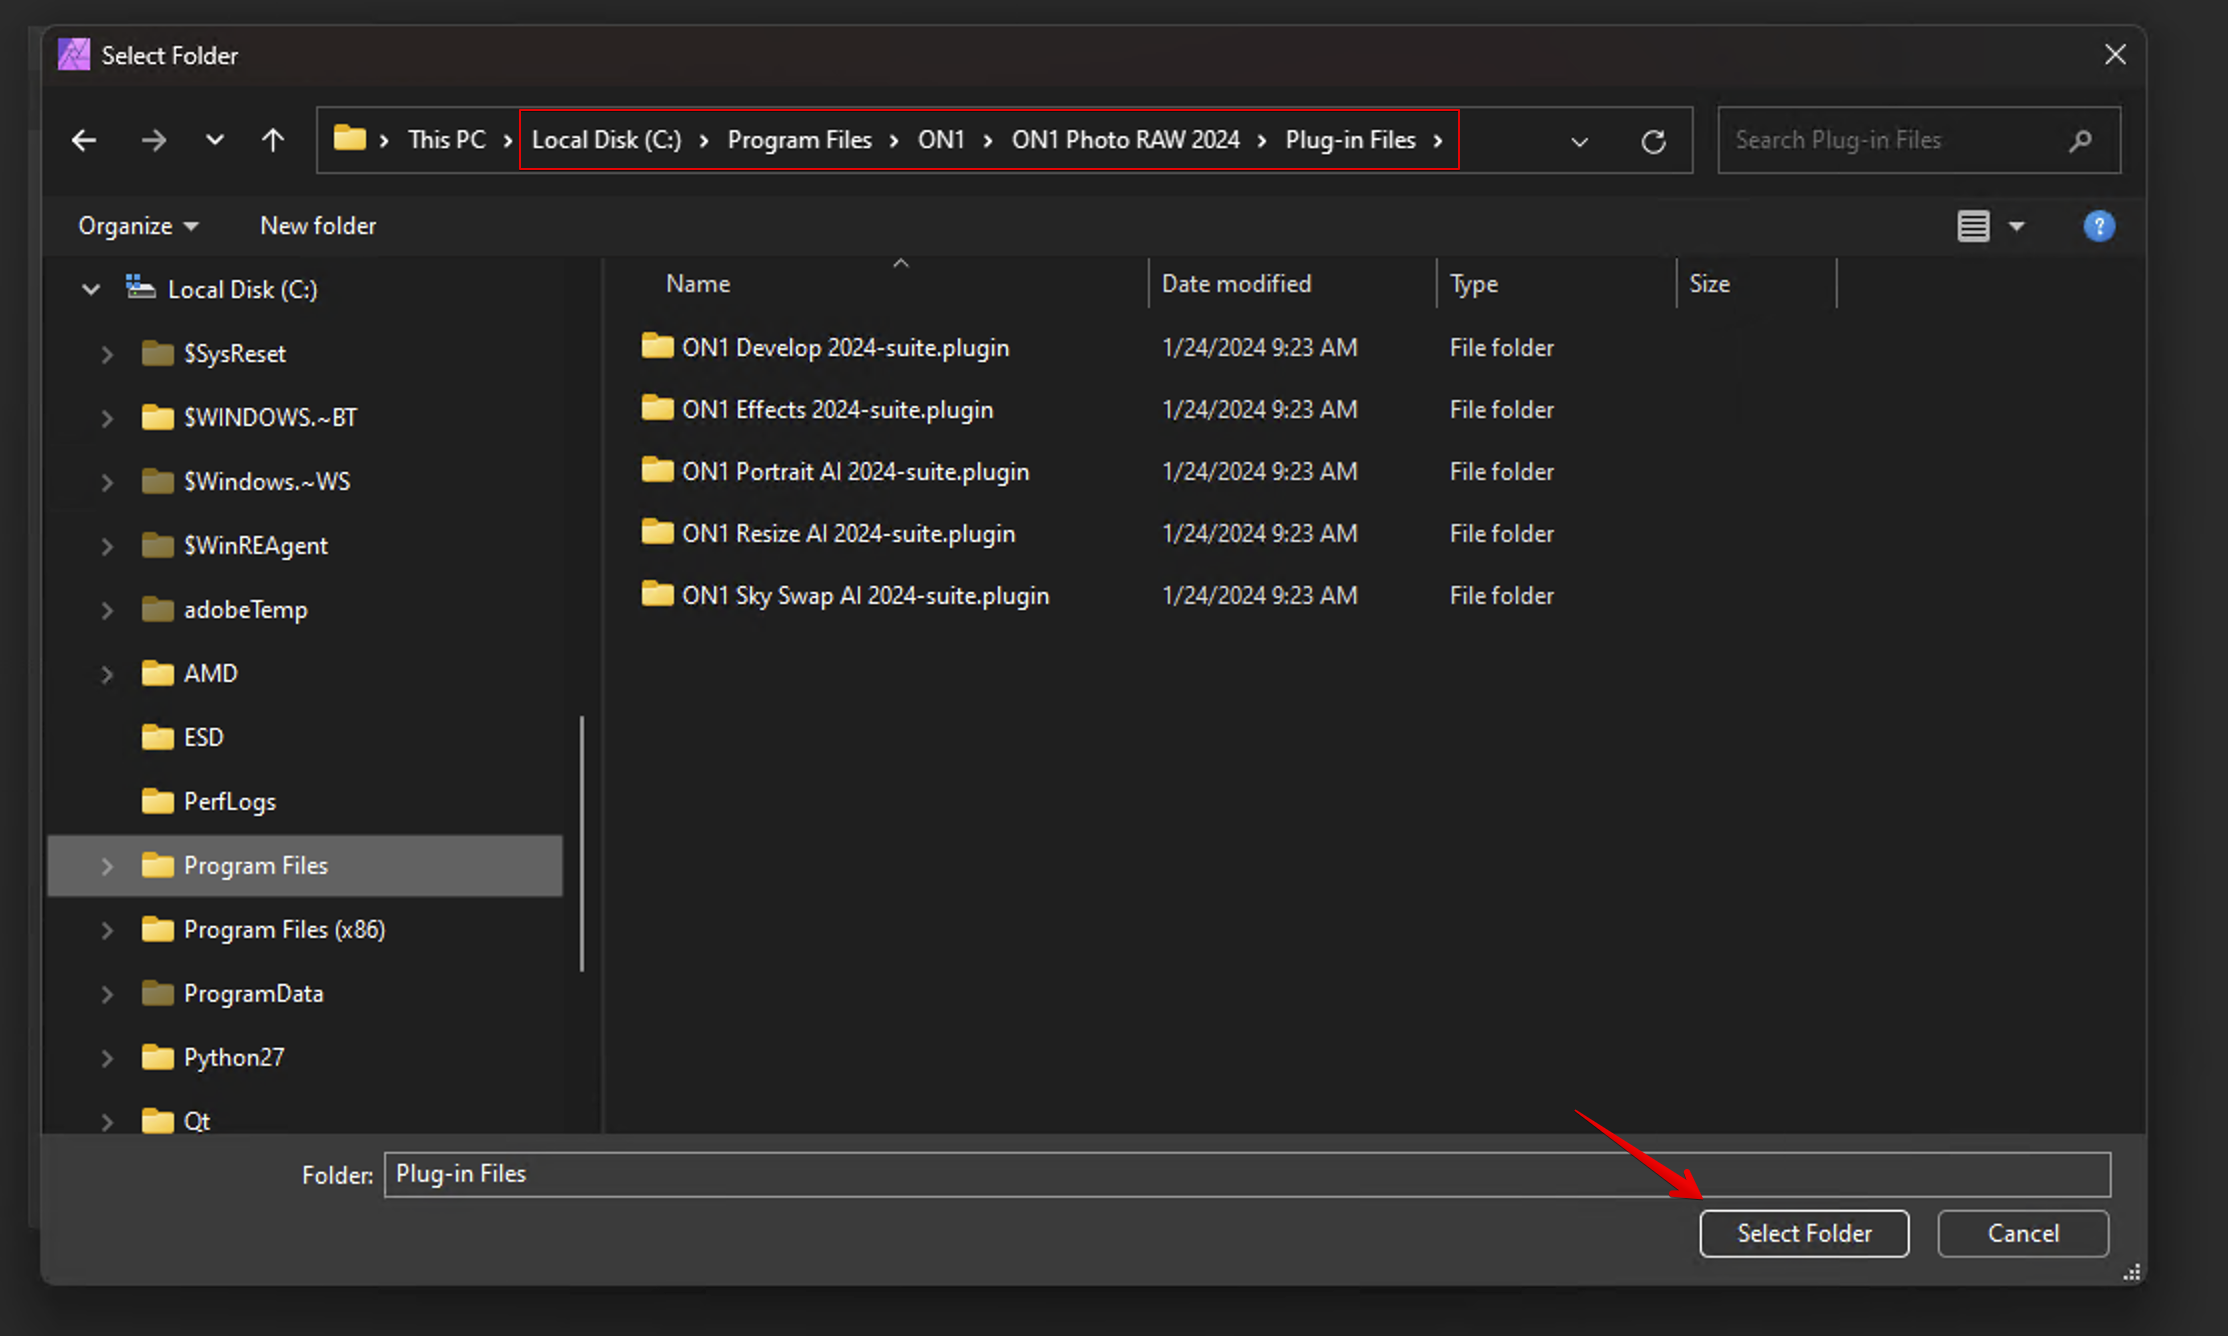The width and height of the screenshot is (2228, 1336).
Task: Select ESD folder in the tree
Action: pyautogui.click(x=182, y=738)
